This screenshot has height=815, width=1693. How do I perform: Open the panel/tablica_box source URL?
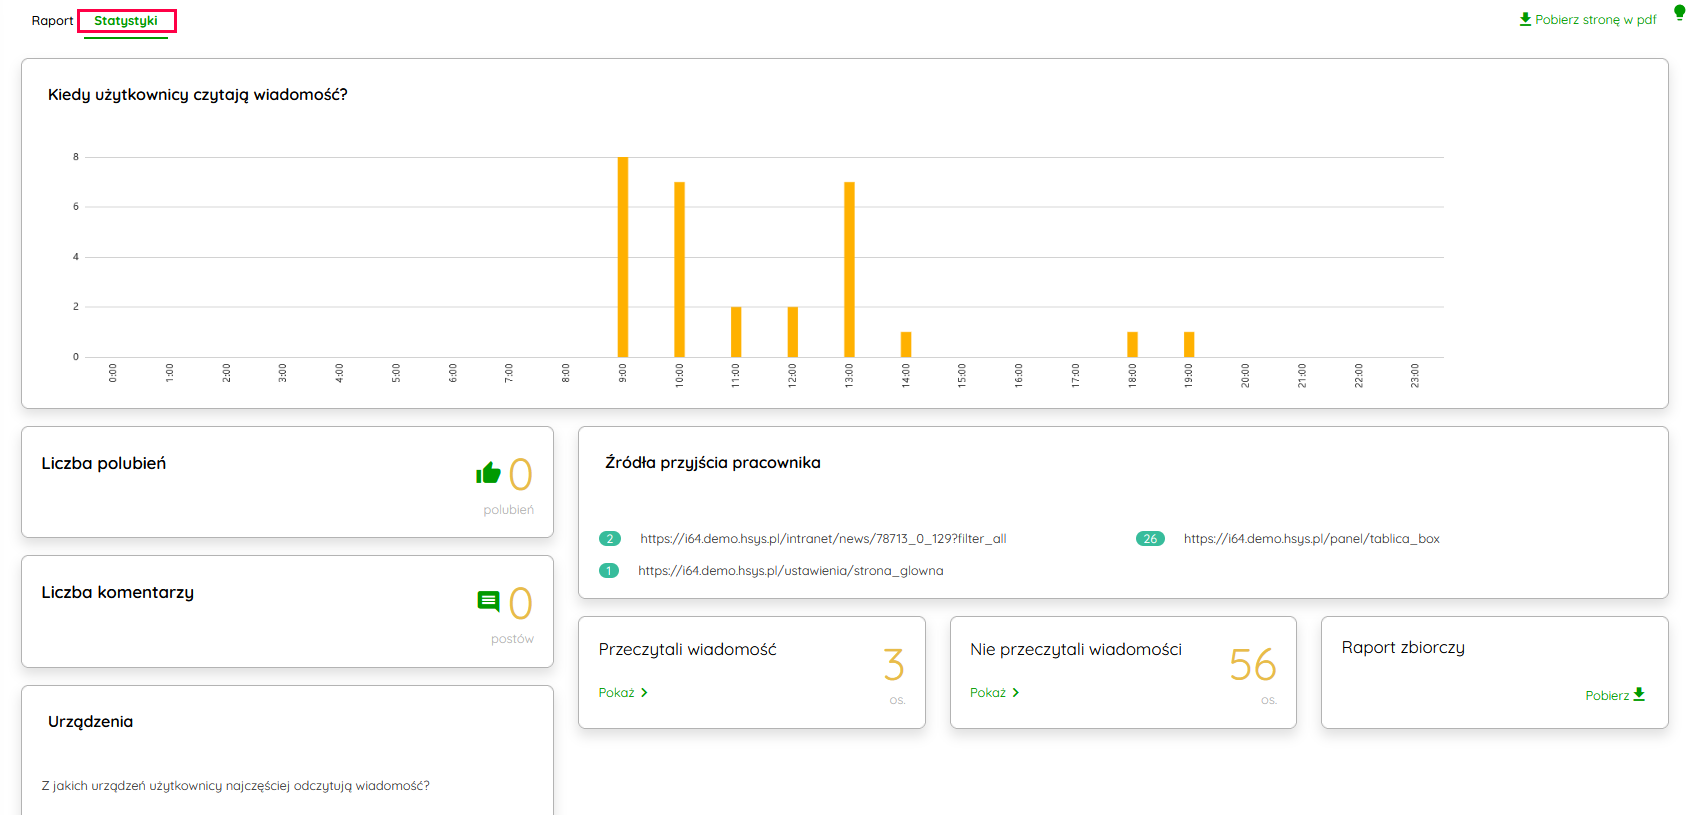tap(1311, 539)
